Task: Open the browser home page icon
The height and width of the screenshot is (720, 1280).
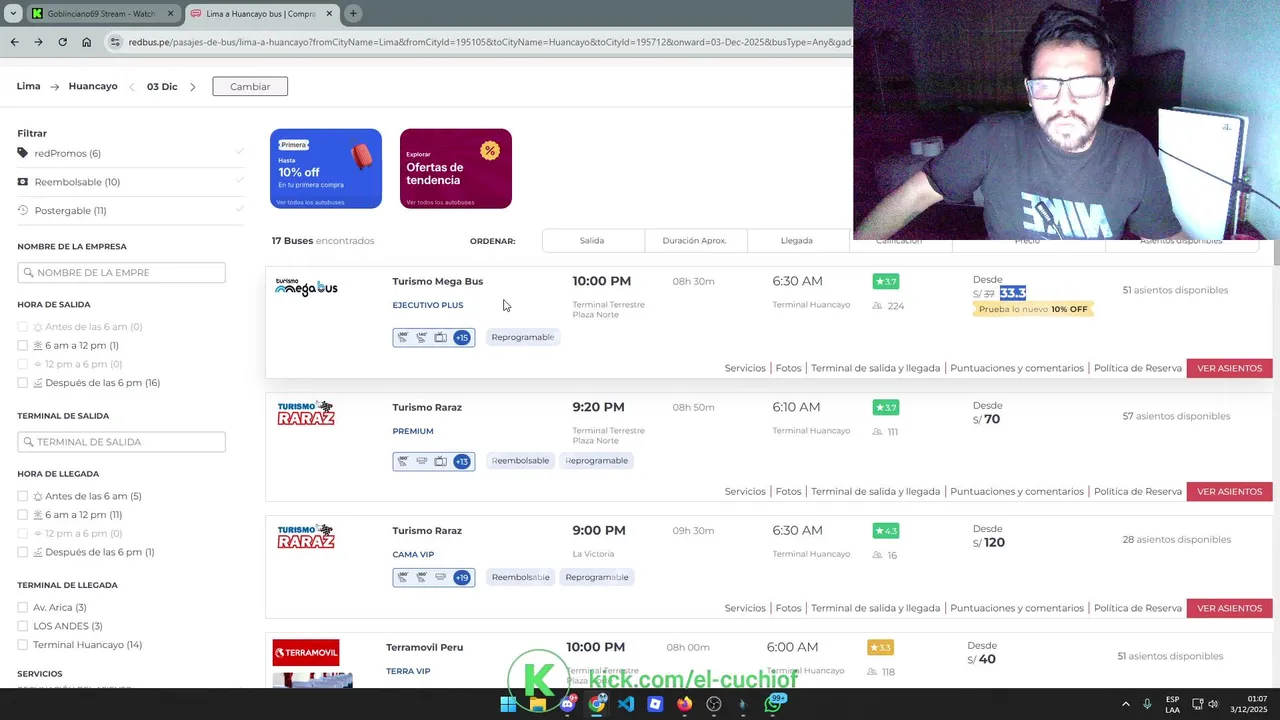Action: click(x=87, y=42)
